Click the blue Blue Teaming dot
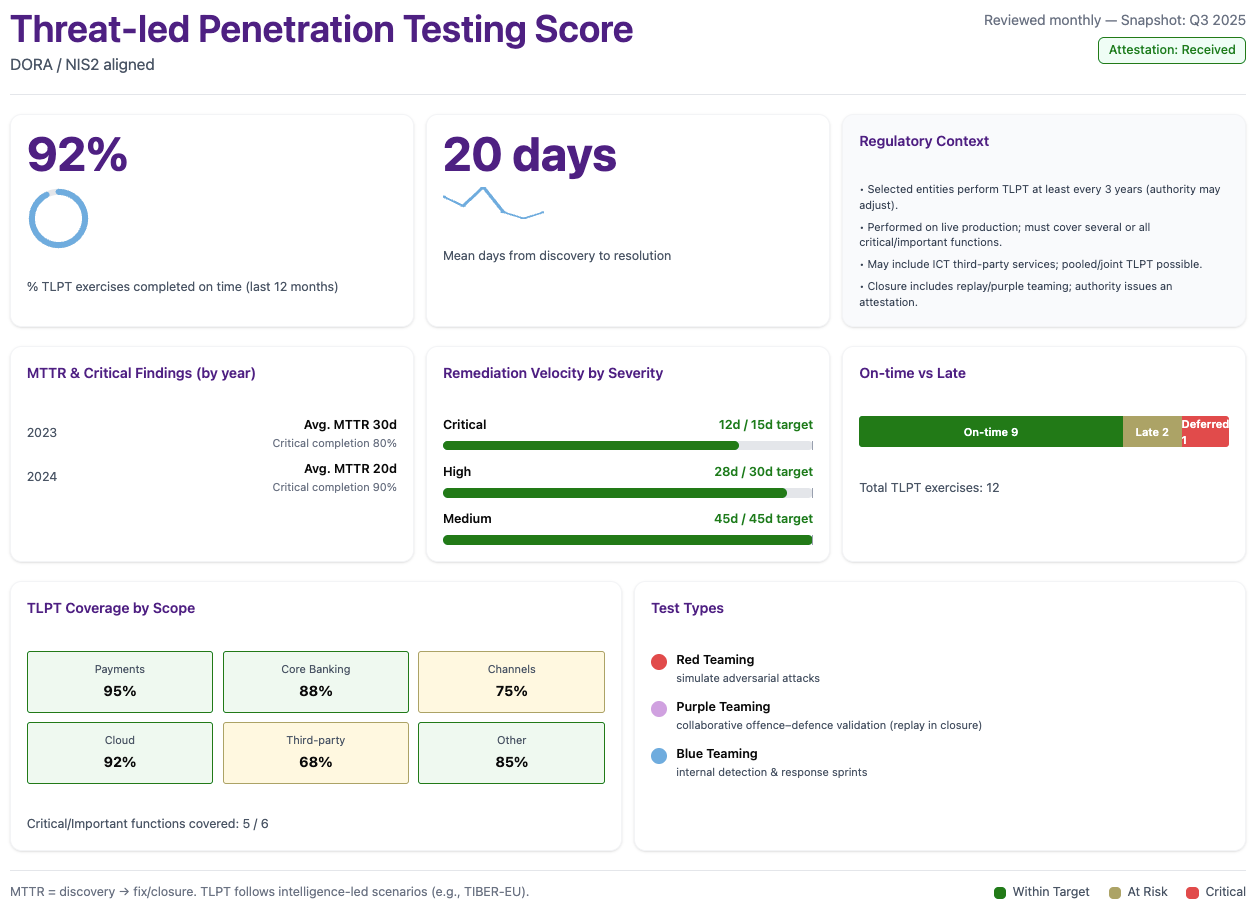The height and width of the screenshot is (911, 1258). click(x=659, y=756)
